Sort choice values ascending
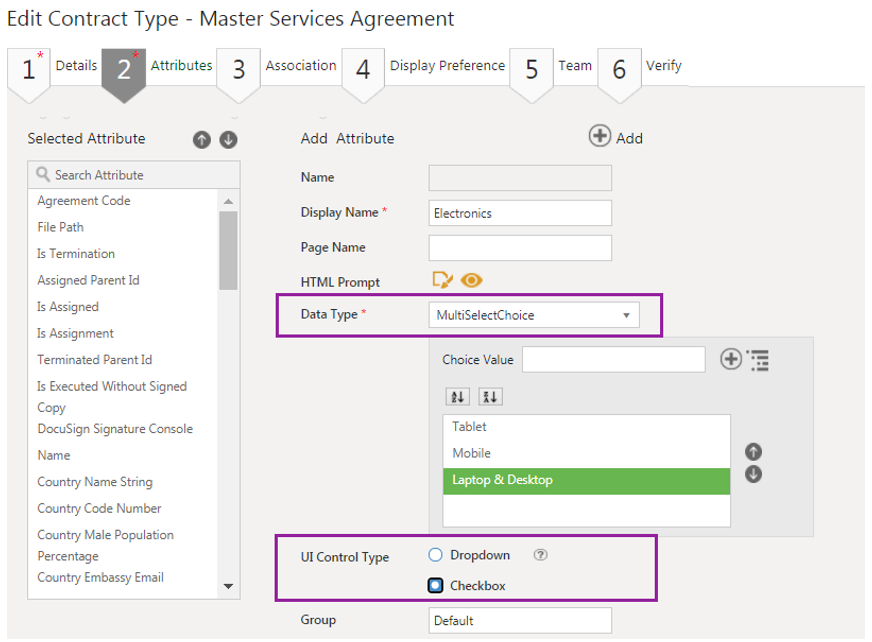The height and width of the screenshot is (642, 872). click(x=458, y=397)
